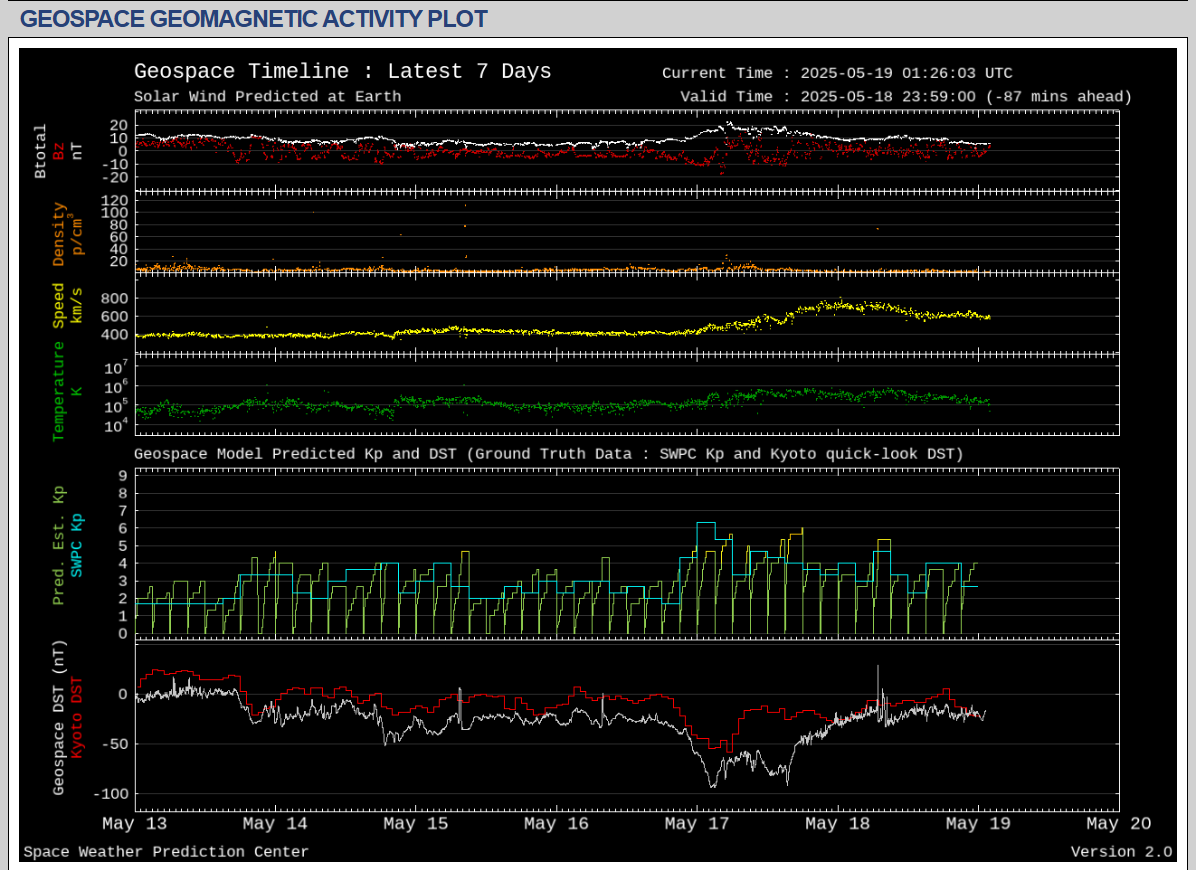The width and height of the screenshot is (1196, 870).
Task: Click 'Solar Wind Predicted at Earth' subtitle
Action: click(x=267, y=97)
